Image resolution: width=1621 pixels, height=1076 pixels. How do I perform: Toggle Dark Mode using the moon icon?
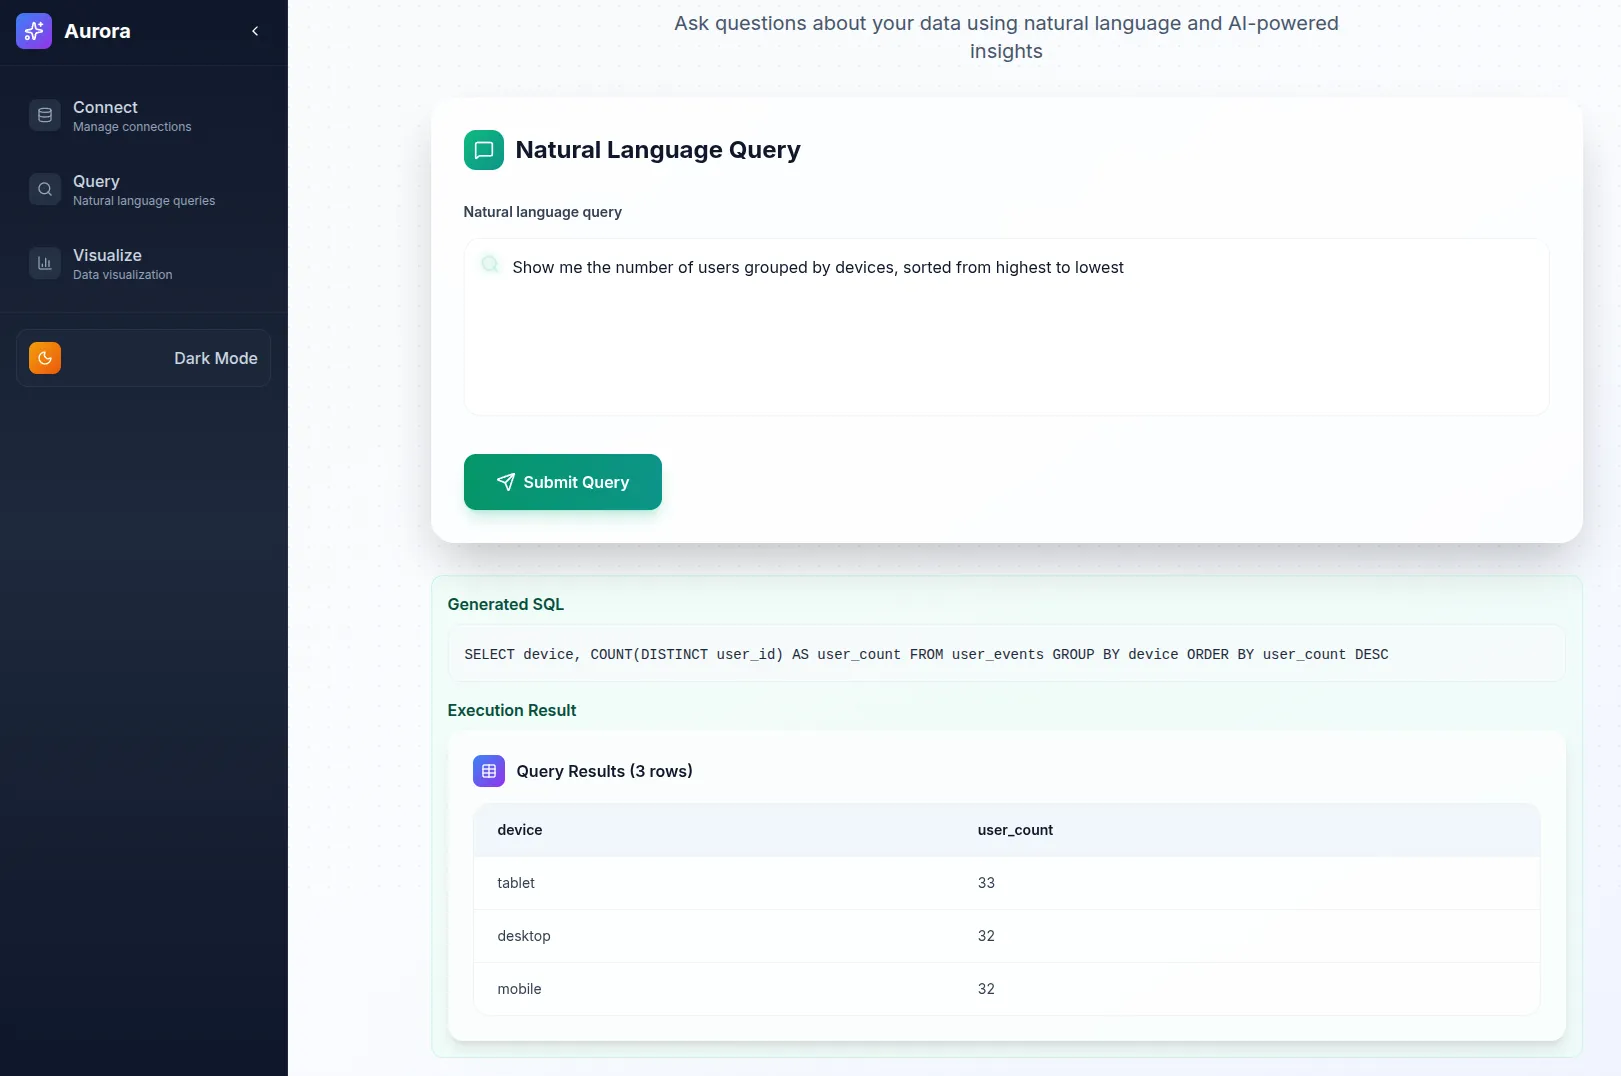[45, 358]
